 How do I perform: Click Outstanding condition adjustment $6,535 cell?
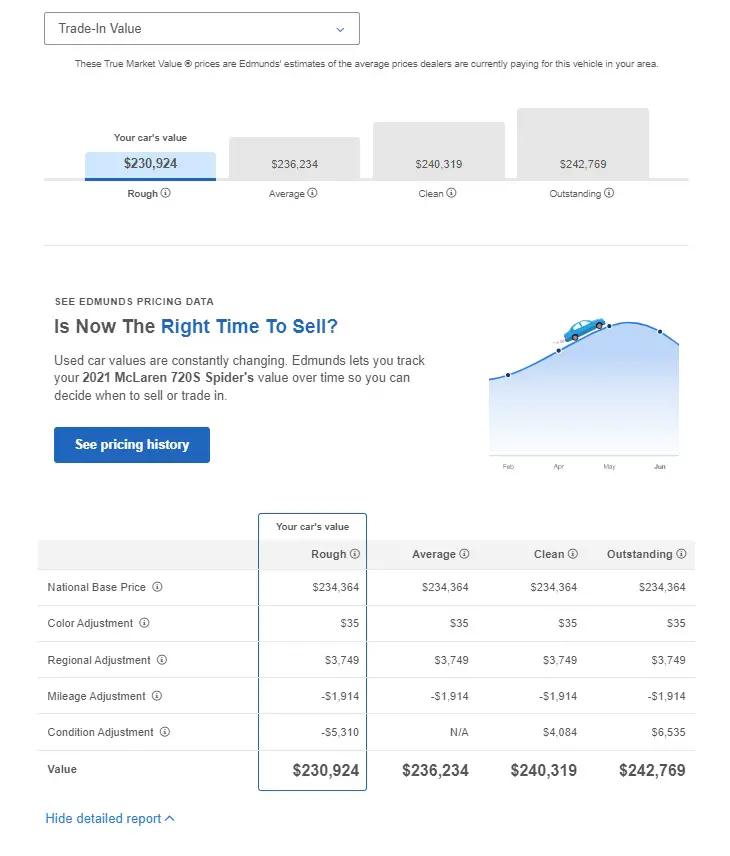click(668, 732)
